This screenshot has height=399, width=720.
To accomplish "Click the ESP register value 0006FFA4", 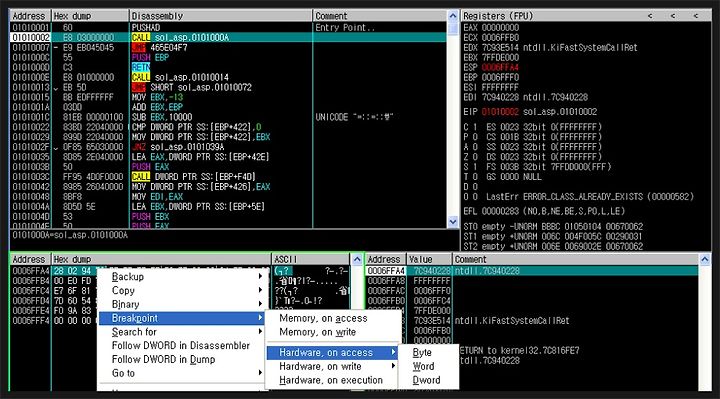I will (x=500, y=67).
